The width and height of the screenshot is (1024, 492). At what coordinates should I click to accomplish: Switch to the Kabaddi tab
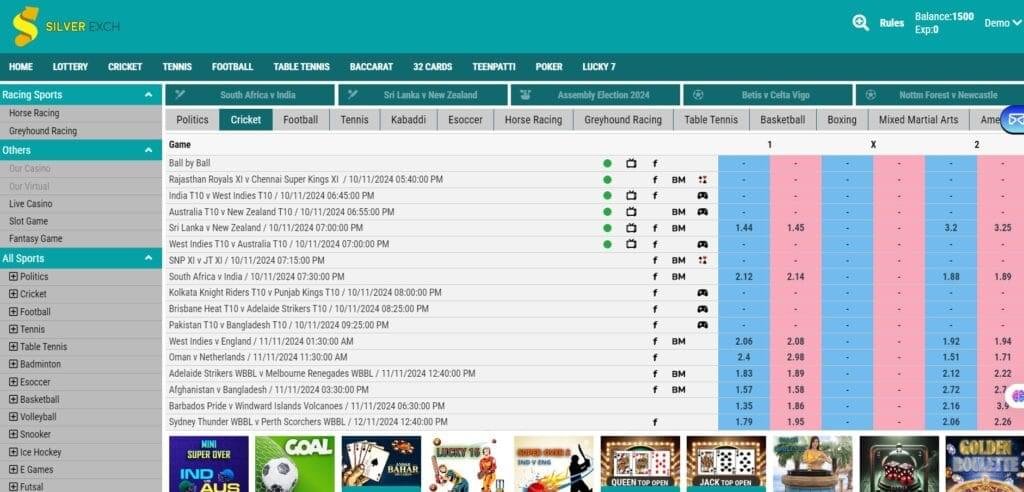[x=408, y=120]
